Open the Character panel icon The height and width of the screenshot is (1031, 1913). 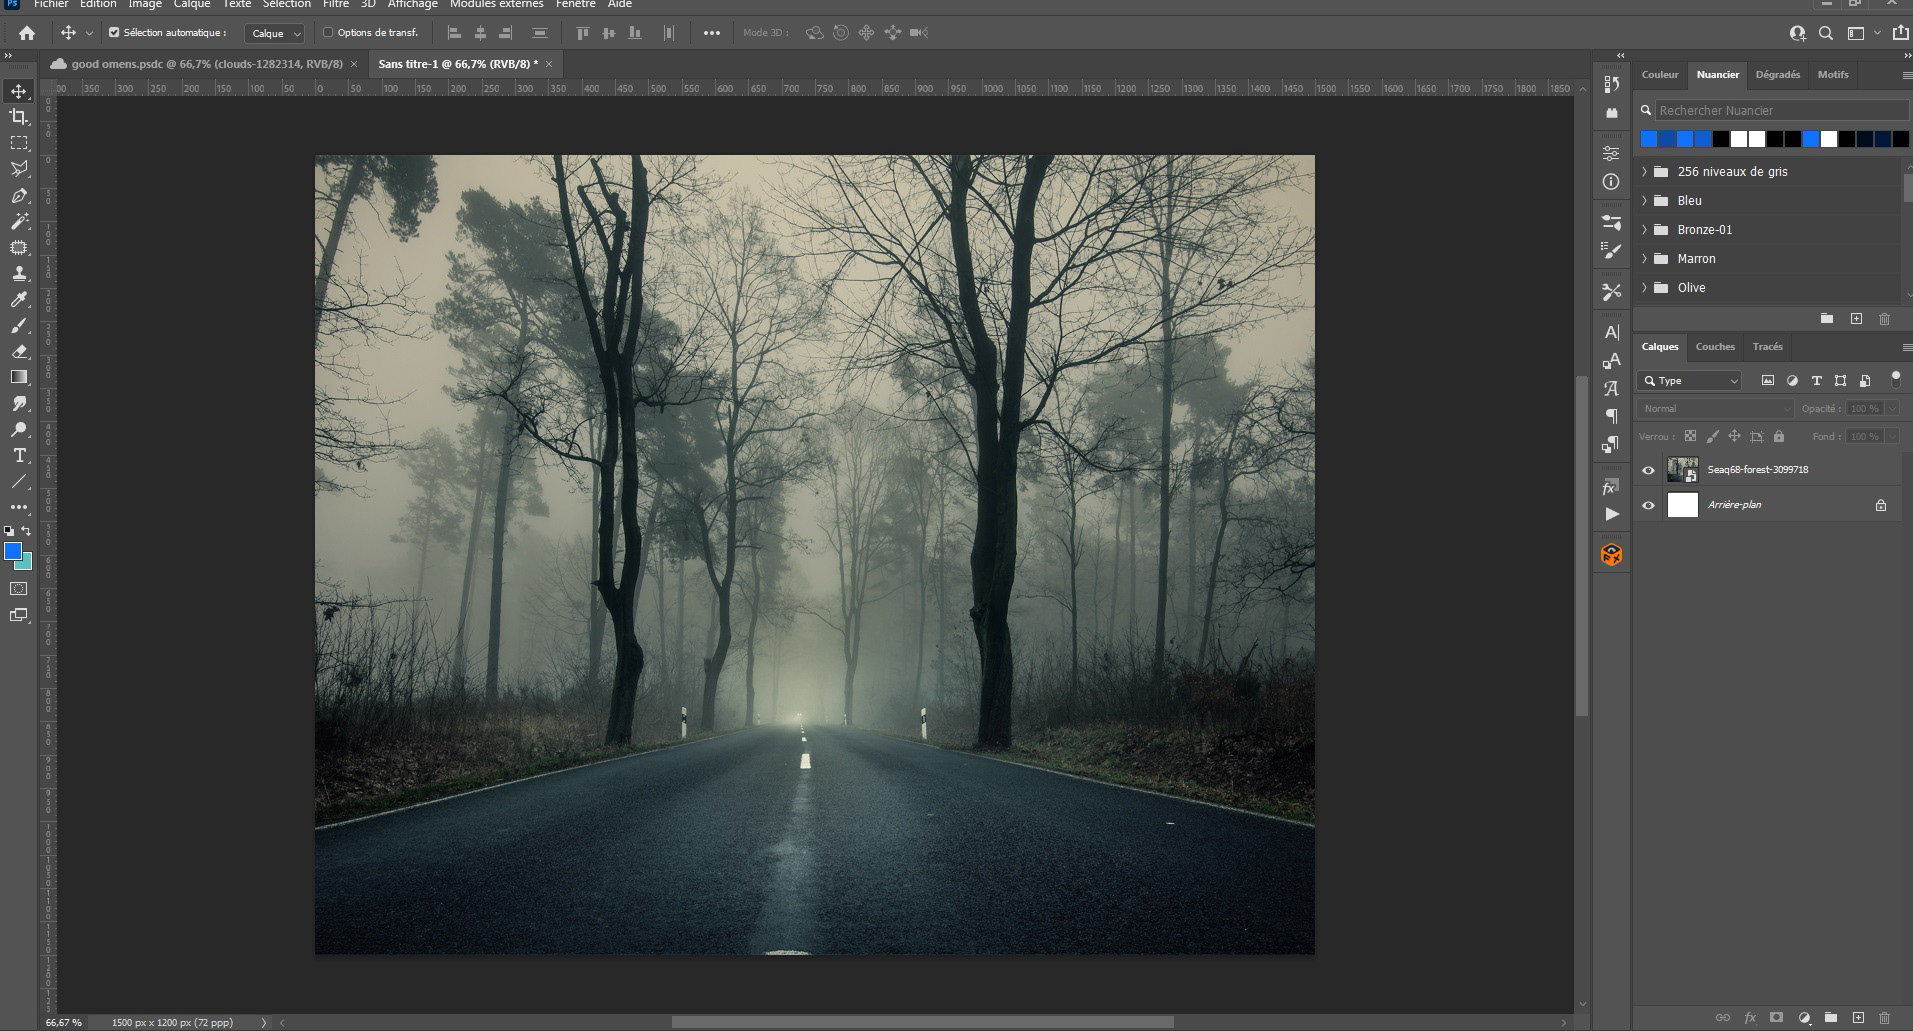point(1611,332)
